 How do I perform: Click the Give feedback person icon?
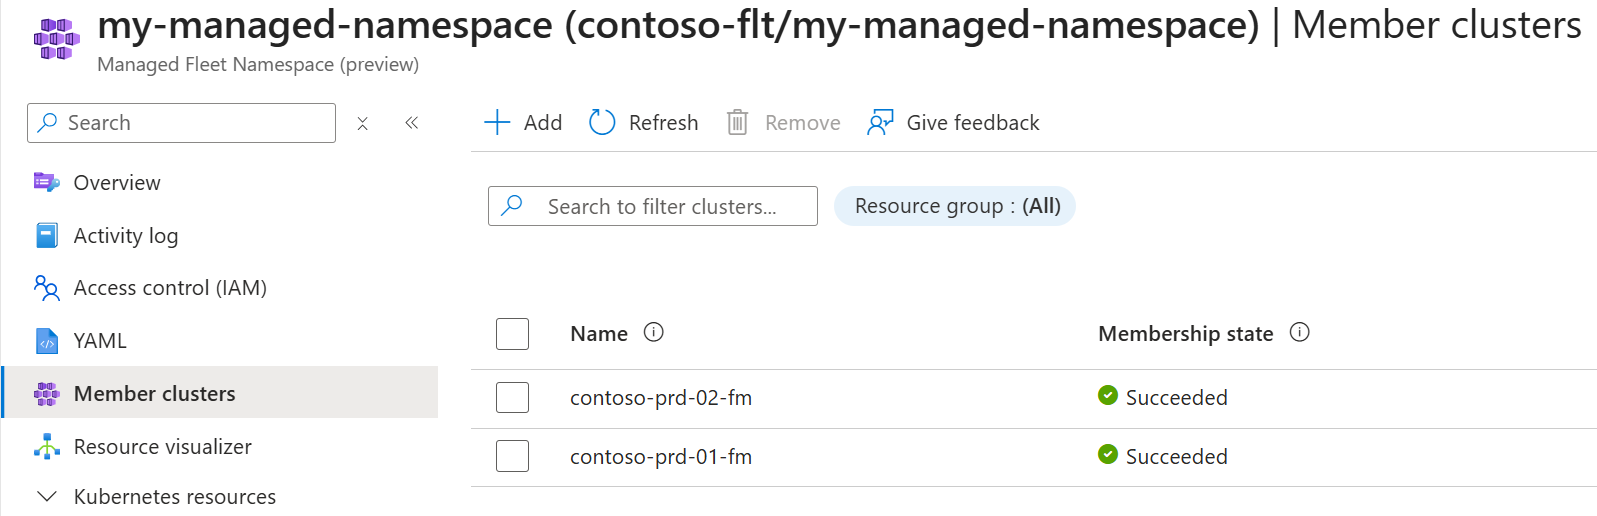tap(880, 123)
